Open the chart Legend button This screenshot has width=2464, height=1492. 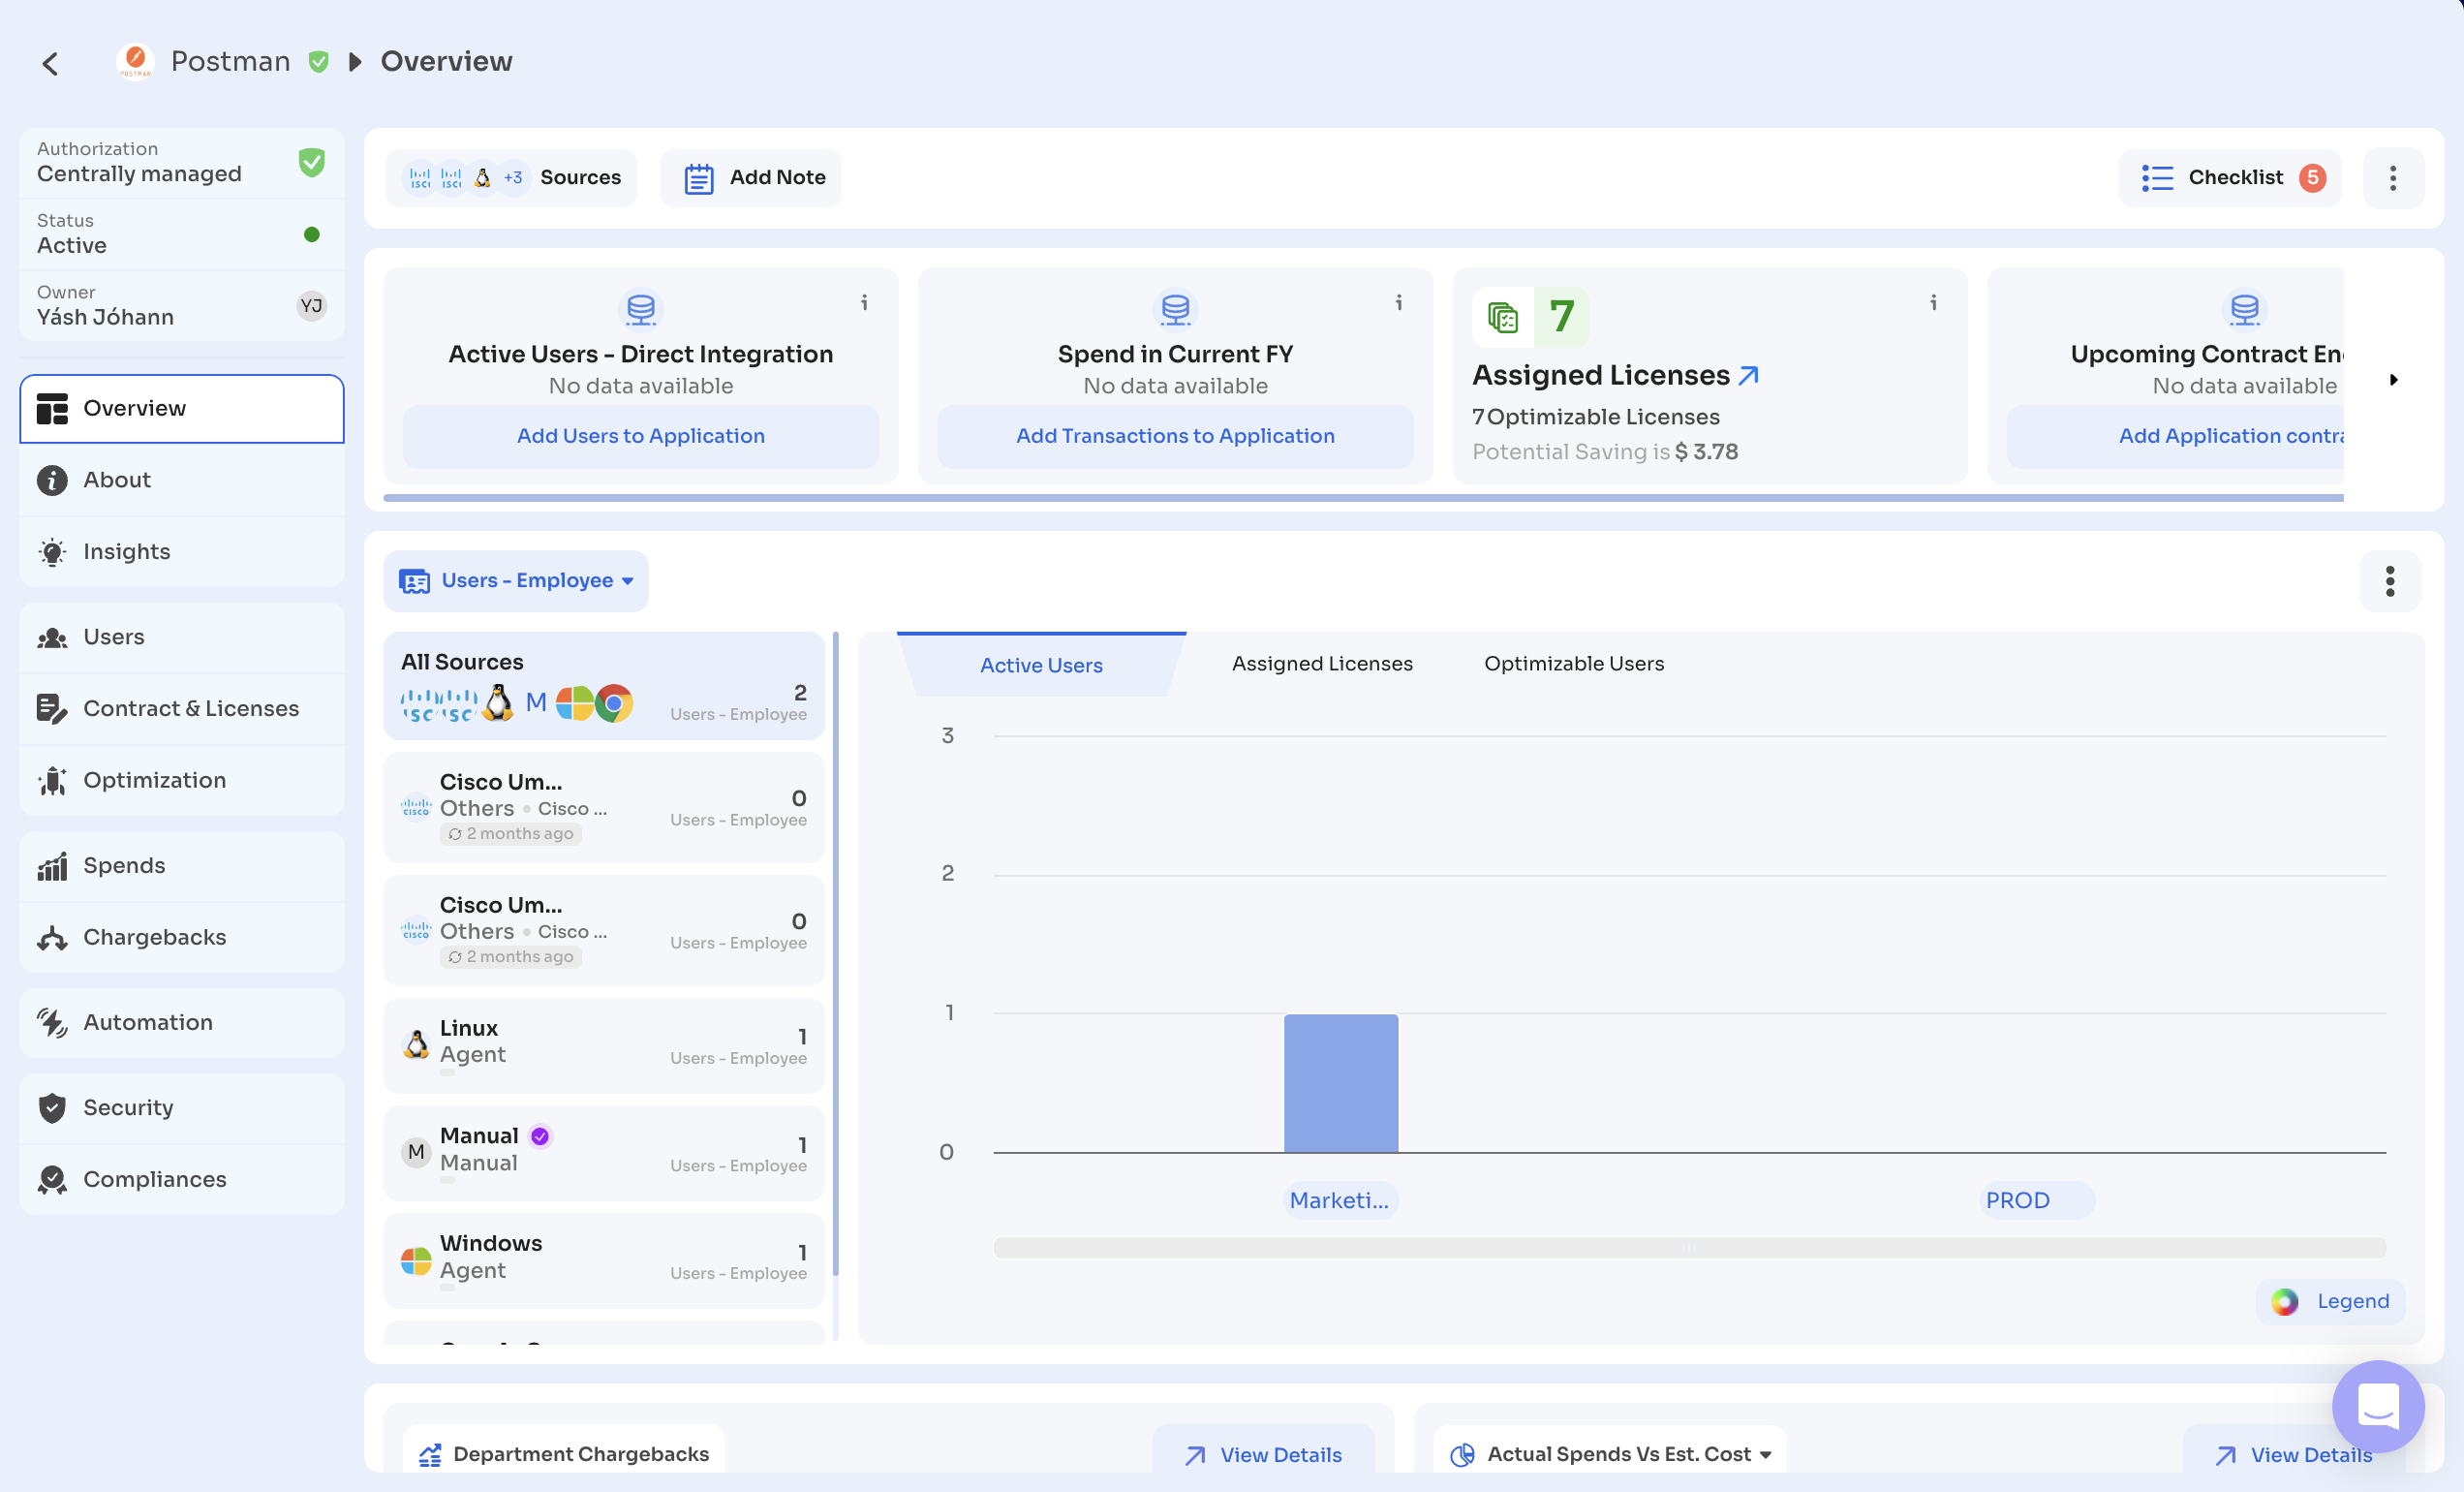(x=2330, y=1302)
